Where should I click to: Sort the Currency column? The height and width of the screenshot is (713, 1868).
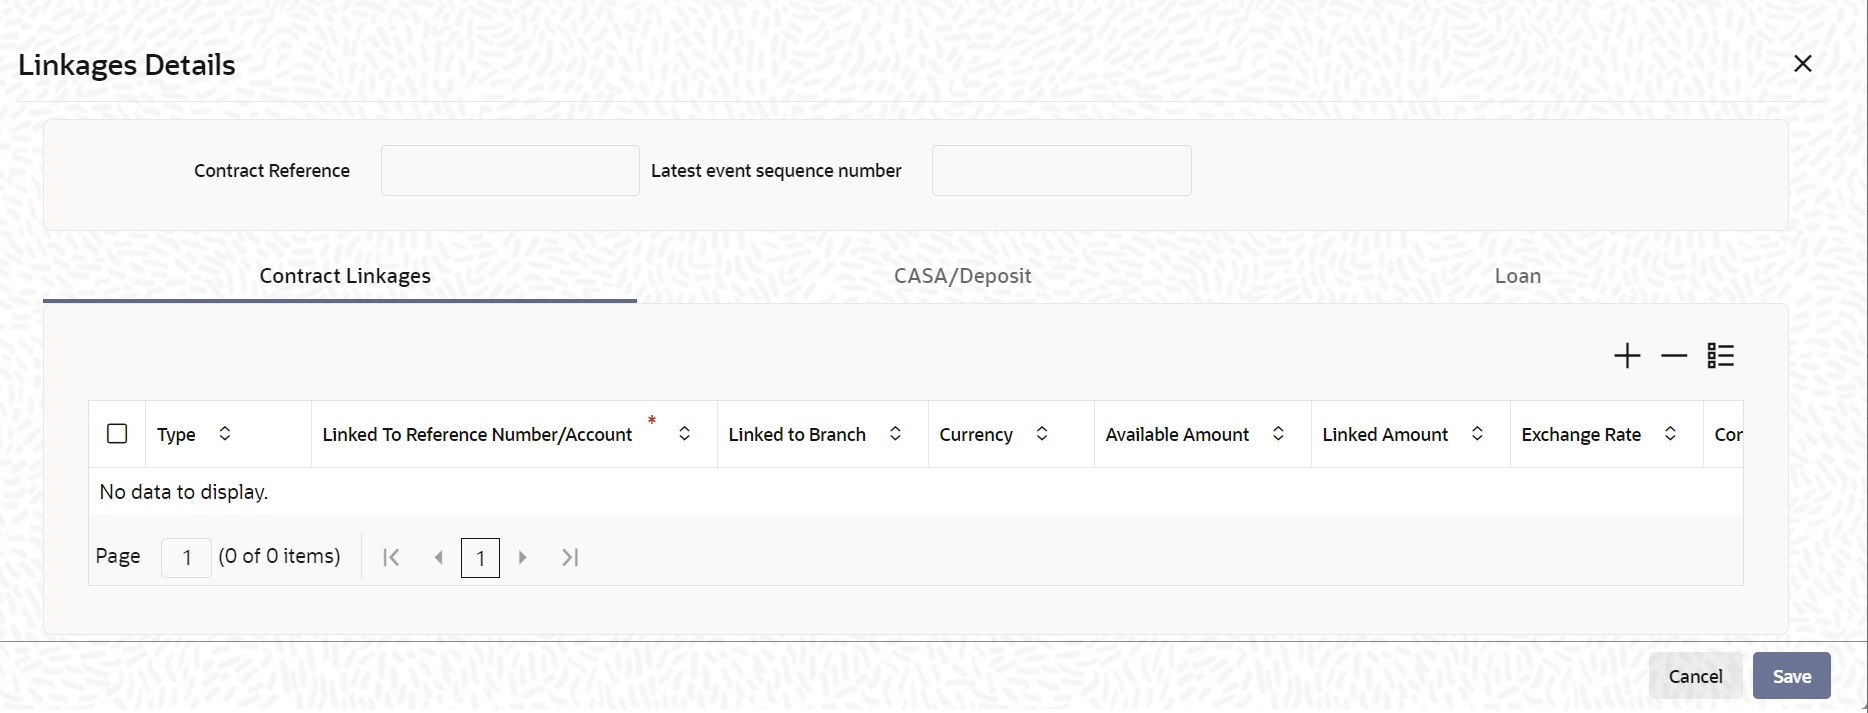coord(1042,434)
